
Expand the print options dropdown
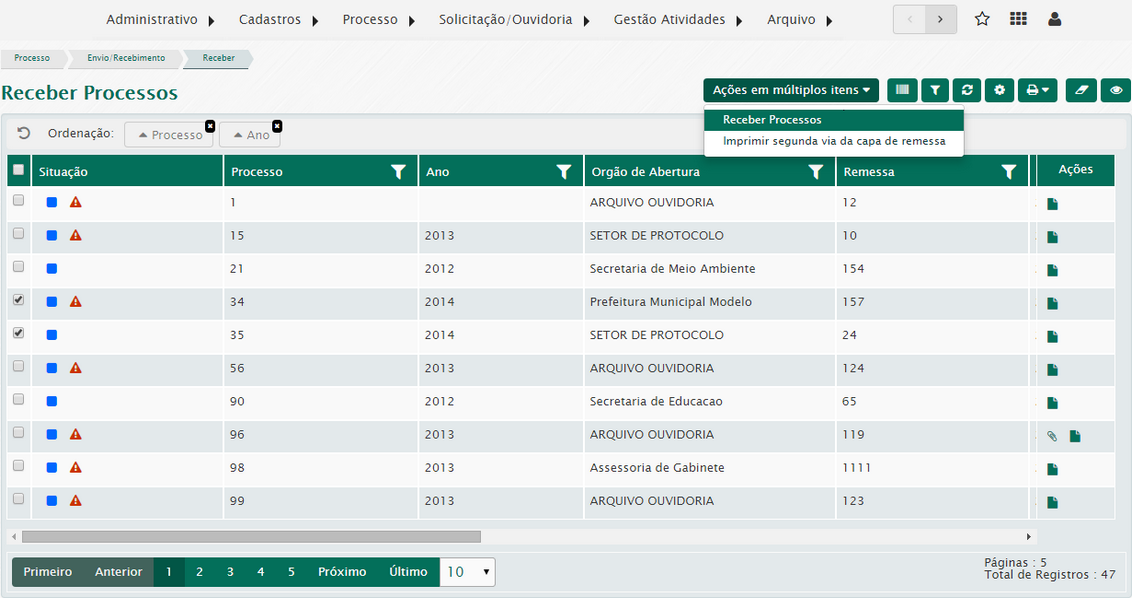(1037, 90)
